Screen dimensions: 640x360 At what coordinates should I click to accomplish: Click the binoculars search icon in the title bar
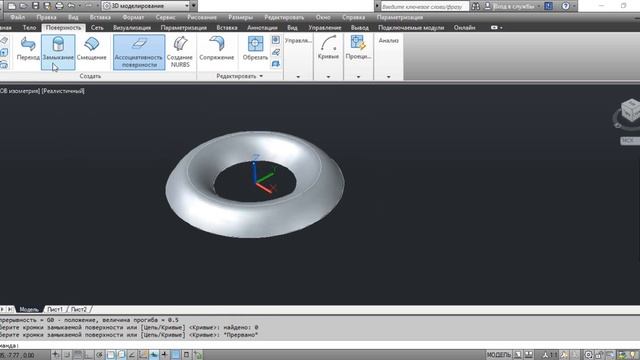click(476, 6)
